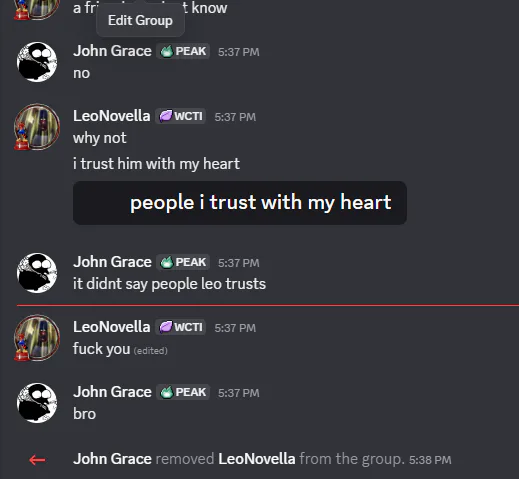Click John Grace's avatar beside the "no" message

click(37, 62)
